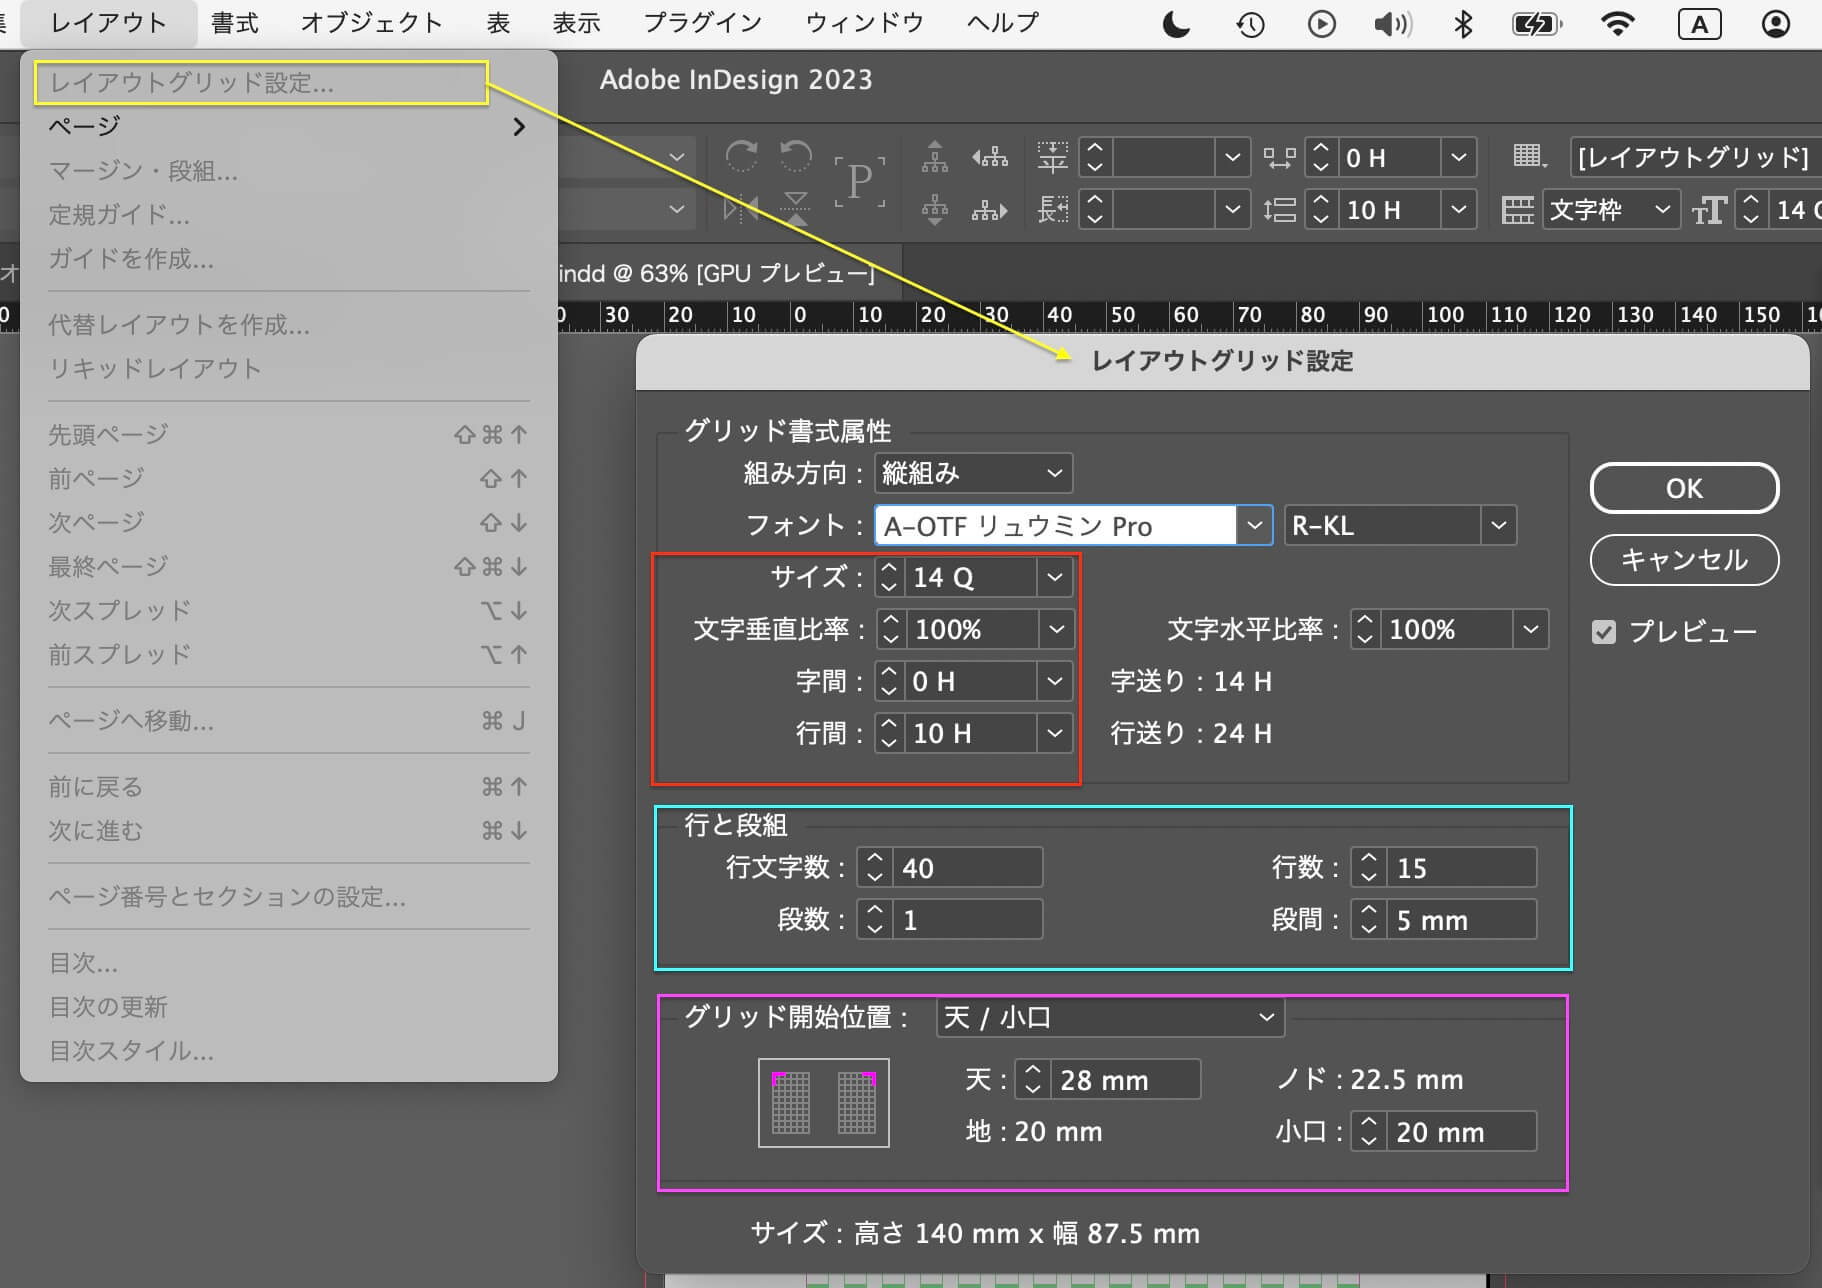This screenshot has width=1822, height=1288.
Task: Click the Do Not Disturb moon icon
Action: (1177, 24)
